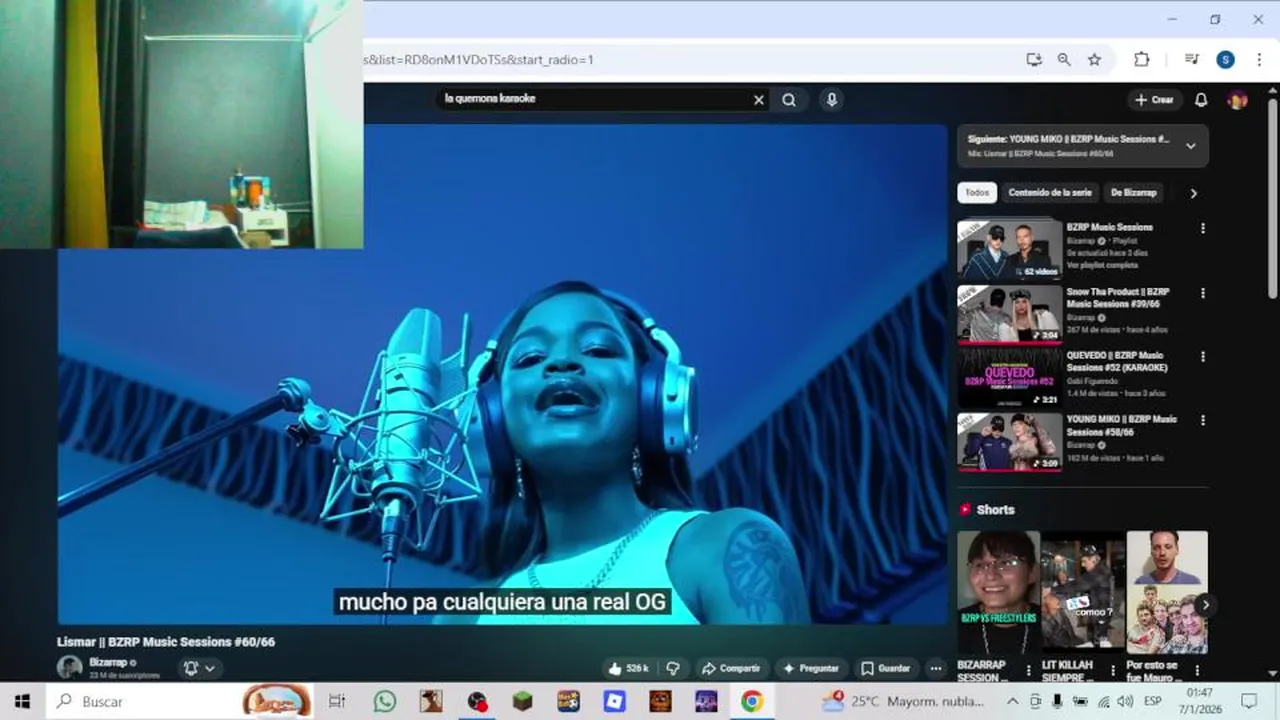Open the Chrome extensions puzzle icon
The image size is (1280, 720).
pos(1141,60)
